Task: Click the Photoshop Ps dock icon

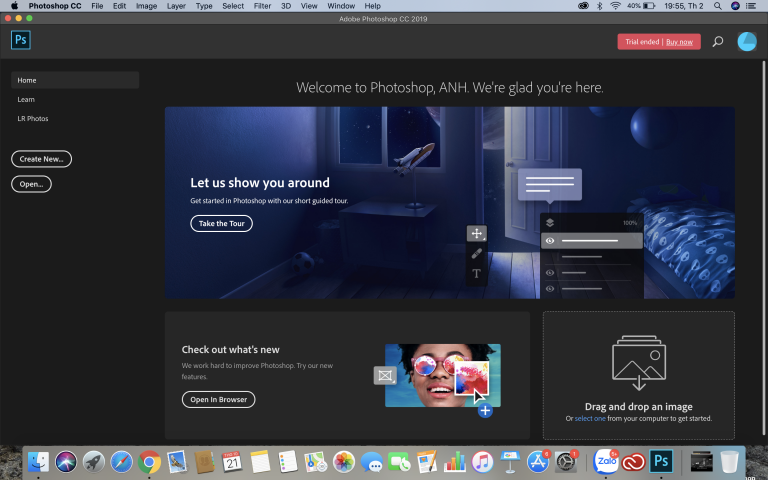Action: coord(661,462)
